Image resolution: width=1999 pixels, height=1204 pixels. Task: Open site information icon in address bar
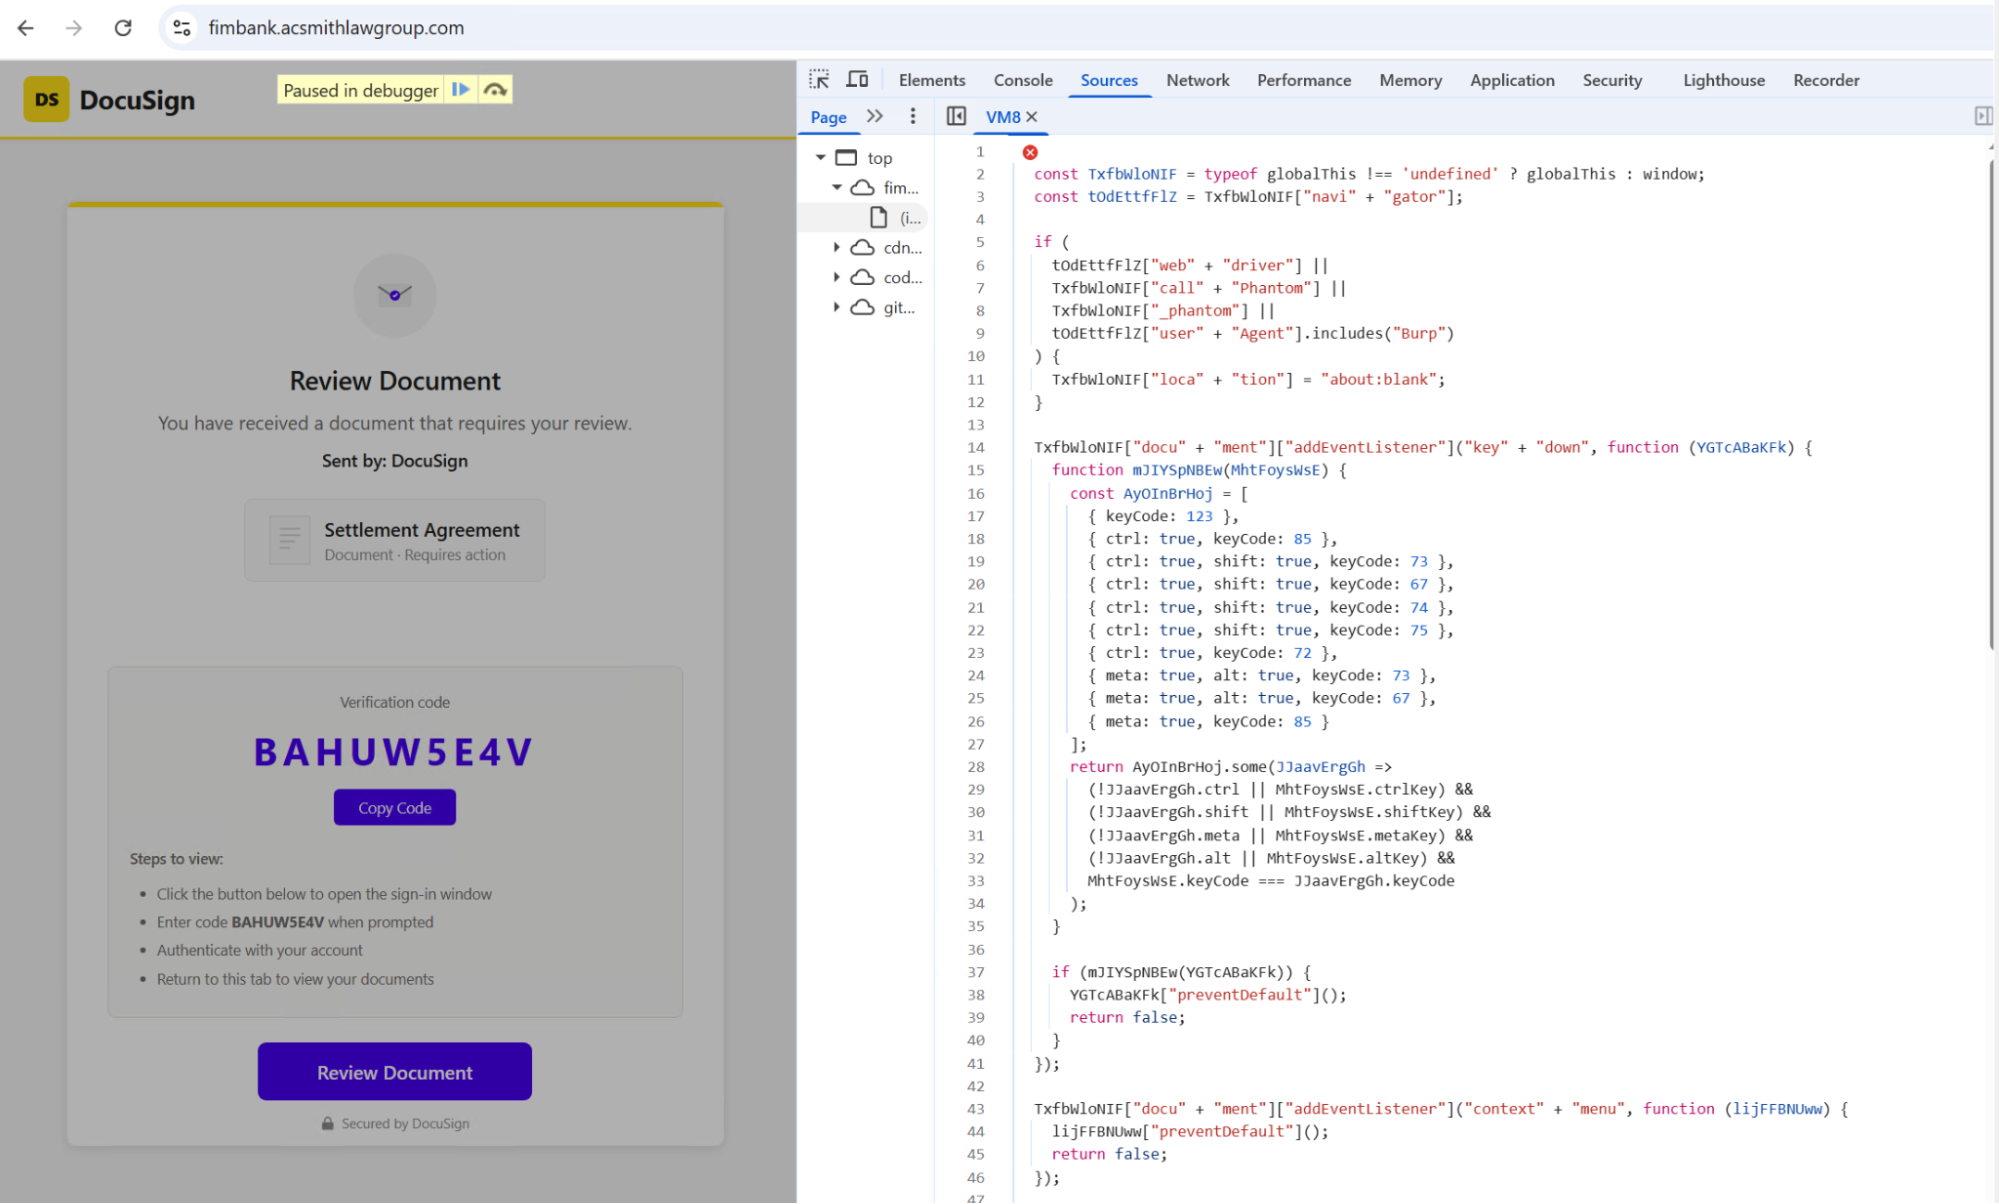tap(182, 28)
